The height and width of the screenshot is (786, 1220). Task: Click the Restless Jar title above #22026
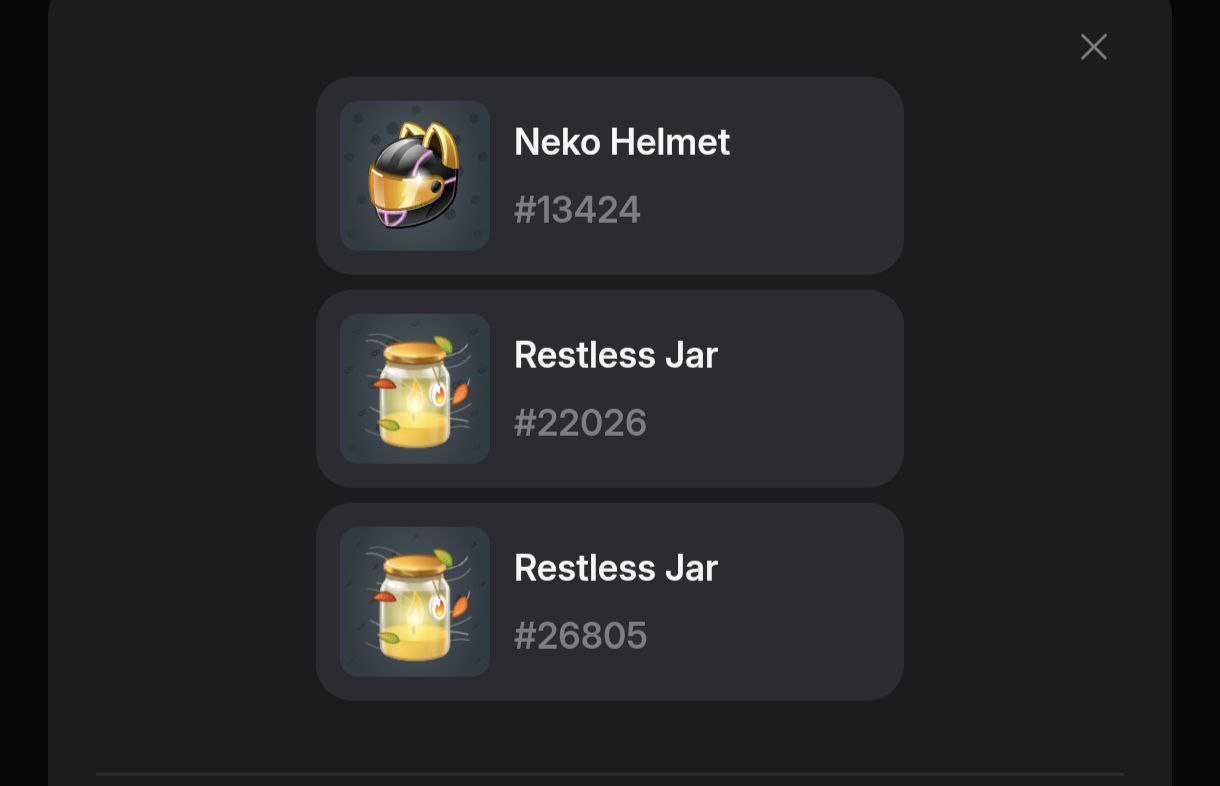[616, 355]
